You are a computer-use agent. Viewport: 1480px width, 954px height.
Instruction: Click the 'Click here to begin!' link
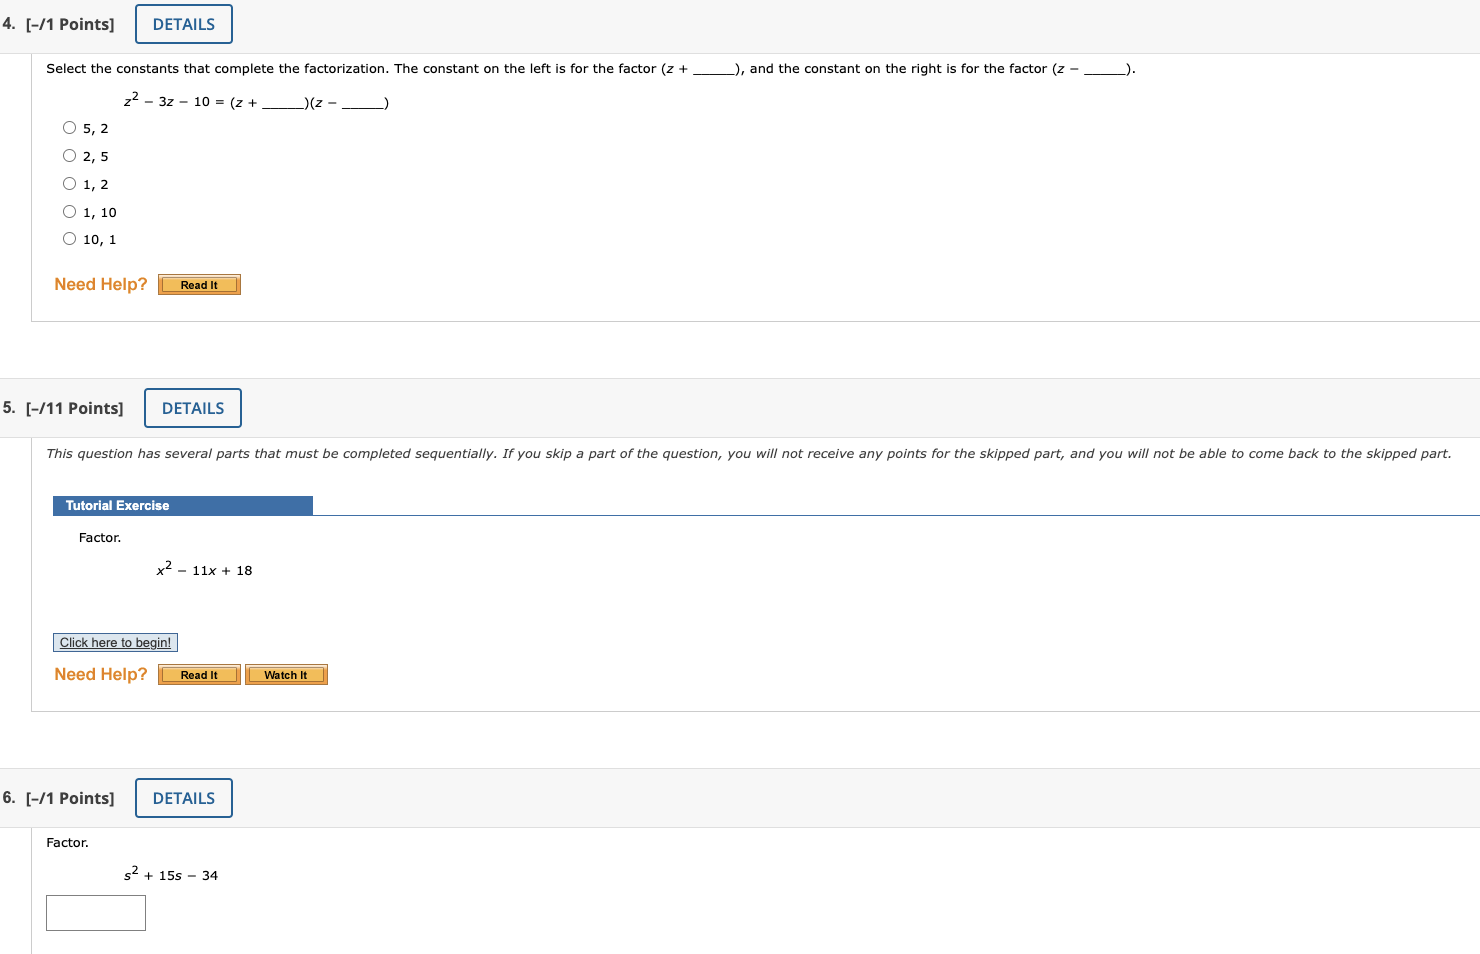click(x=114, y=642)
